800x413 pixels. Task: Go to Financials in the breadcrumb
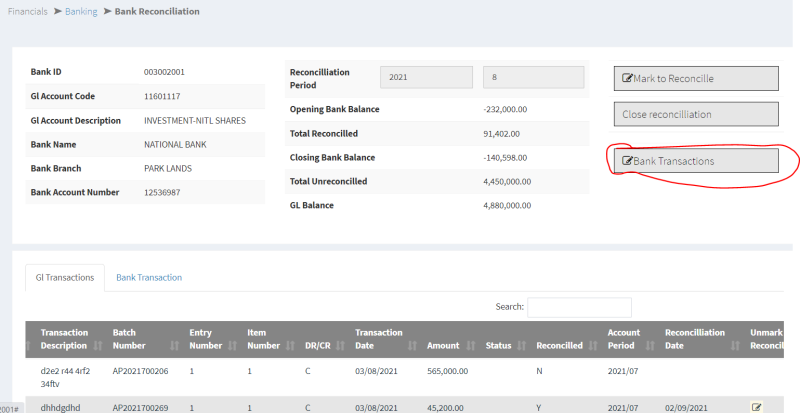coord(28,11)
